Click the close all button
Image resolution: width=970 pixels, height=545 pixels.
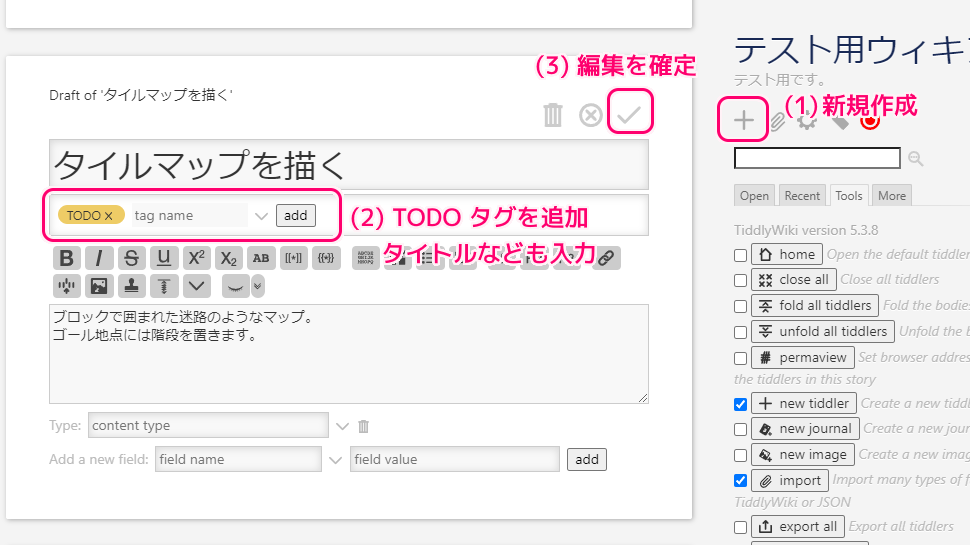pyautogui.click(x=794, y=280)
